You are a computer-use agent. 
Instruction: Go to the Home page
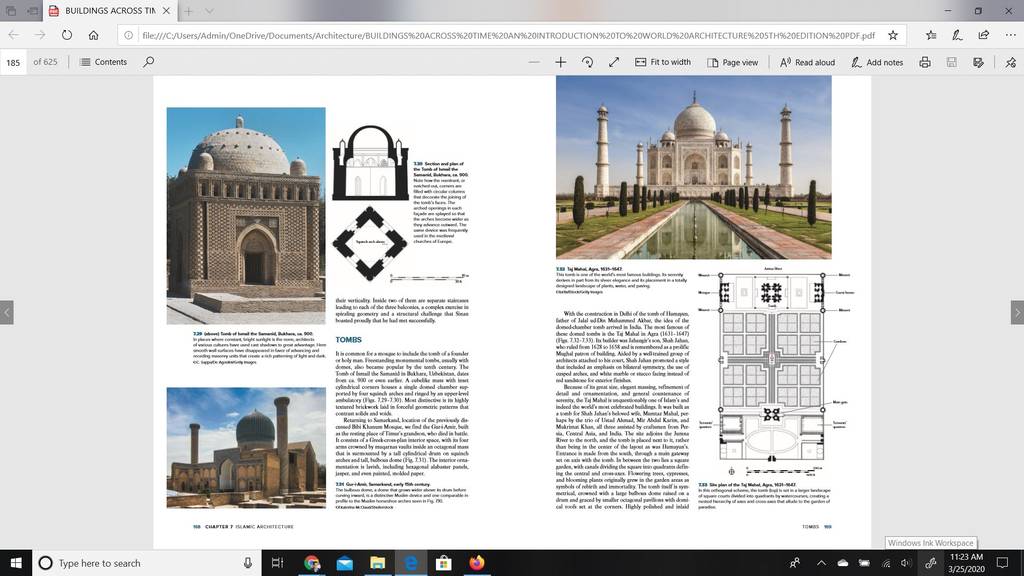(x=93, y=35)
